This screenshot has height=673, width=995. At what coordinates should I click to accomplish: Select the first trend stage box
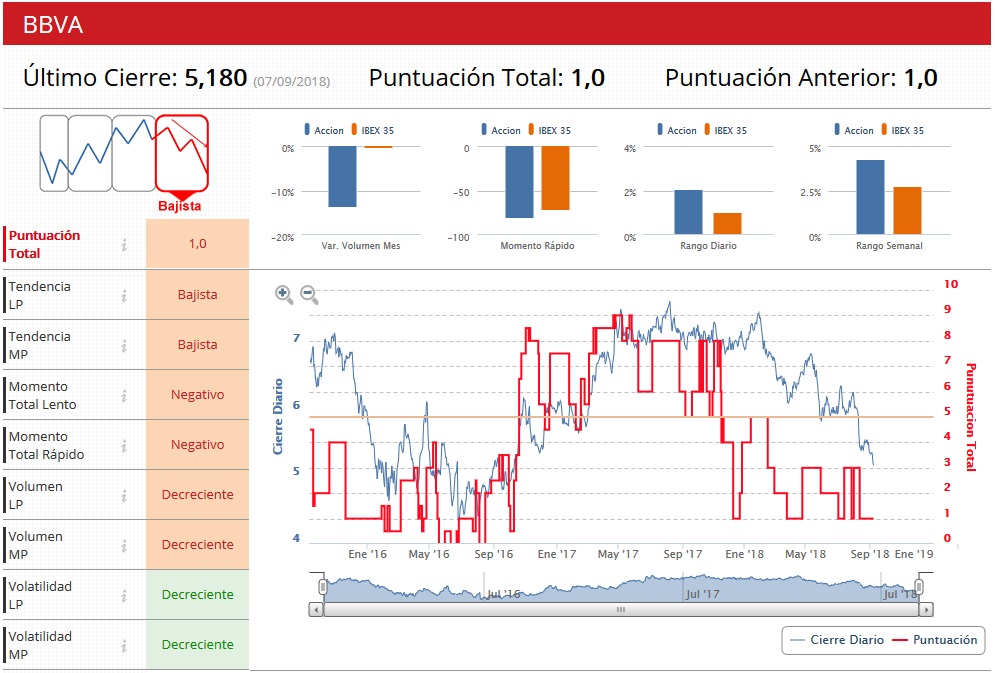pyautogui.click(x=54, y=153)
